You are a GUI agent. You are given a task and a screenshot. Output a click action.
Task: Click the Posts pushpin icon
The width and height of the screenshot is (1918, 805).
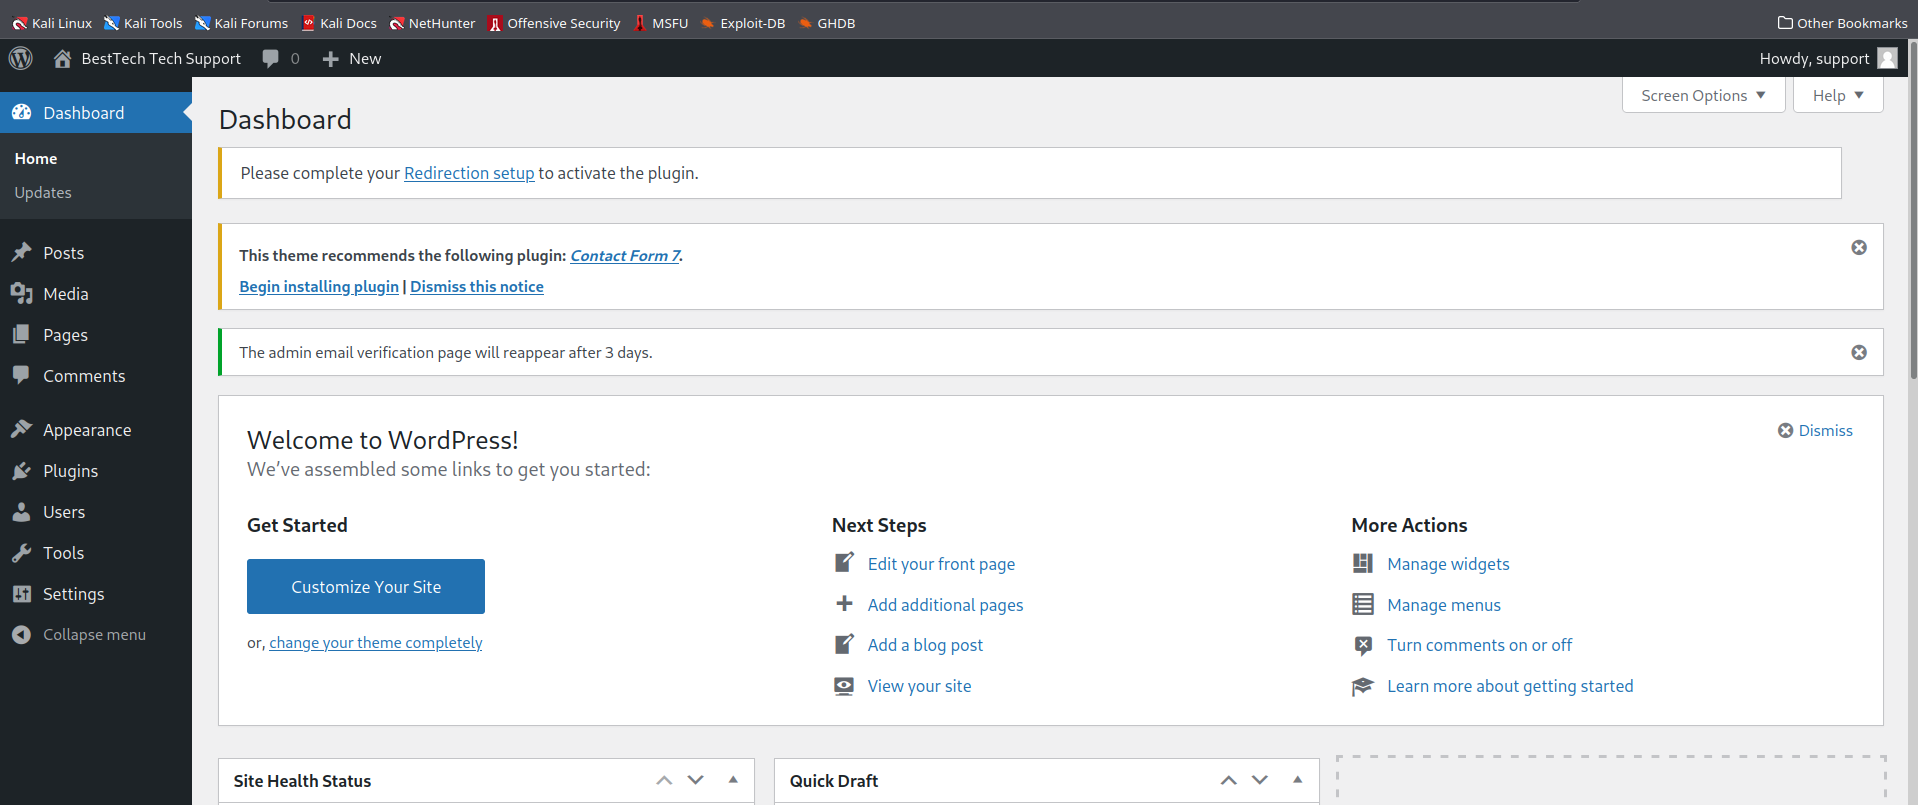coord(21,252)
